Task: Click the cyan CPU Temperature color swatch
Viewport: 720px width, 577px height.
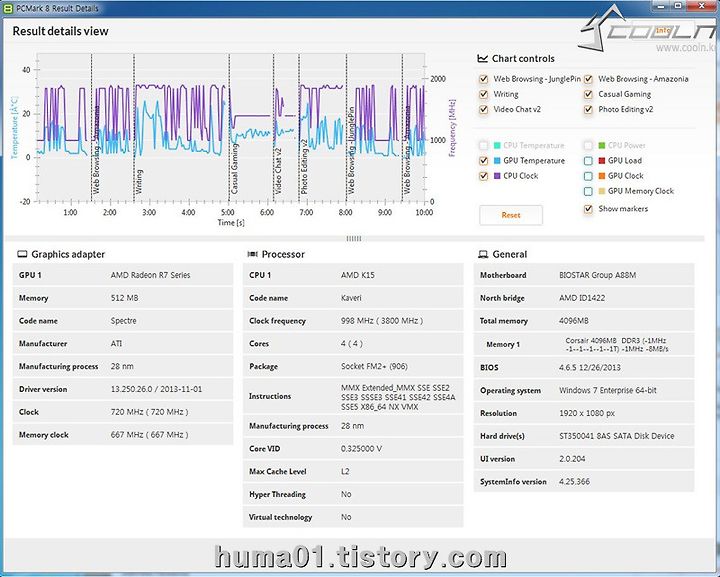Action: 497,146
